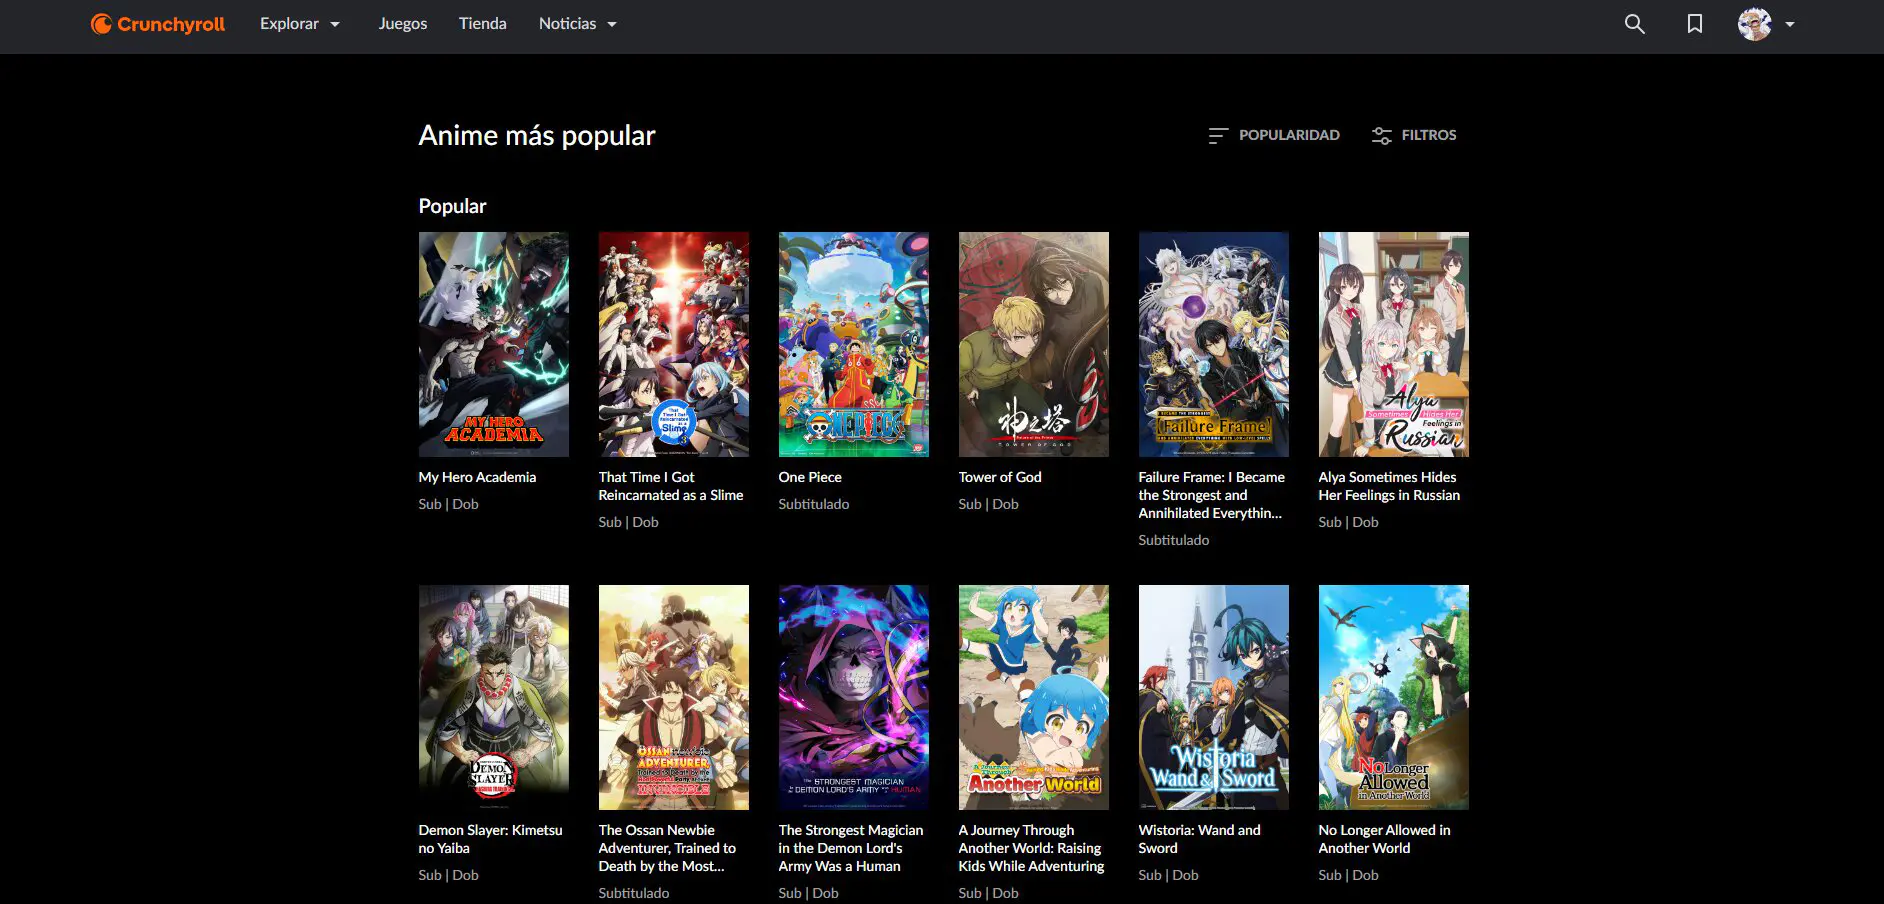
Task: Open the Explorar dropdown menu
Action: (300, 24)
